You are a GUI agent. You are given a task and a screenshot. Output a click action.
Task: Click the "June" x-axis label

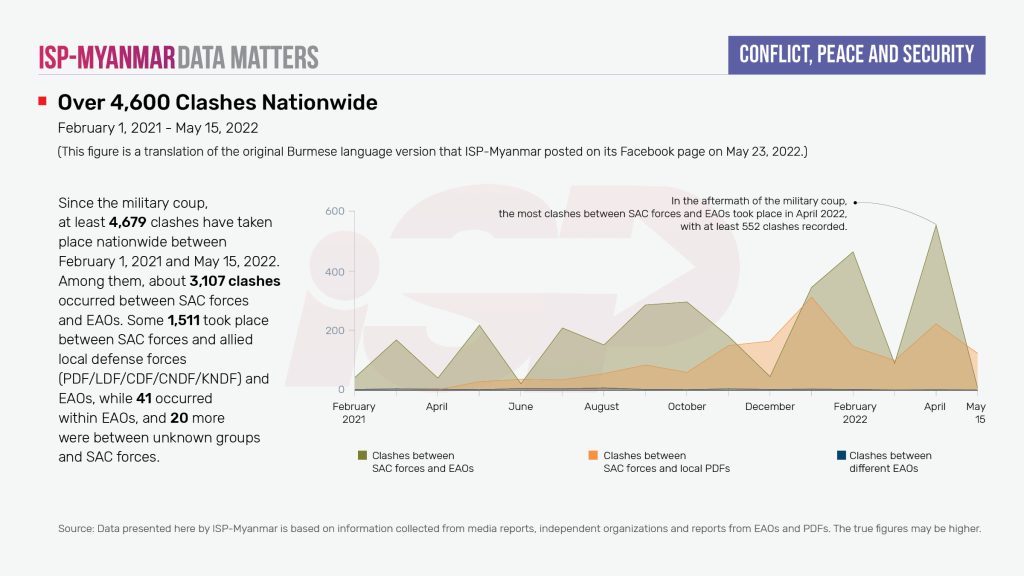520,407
